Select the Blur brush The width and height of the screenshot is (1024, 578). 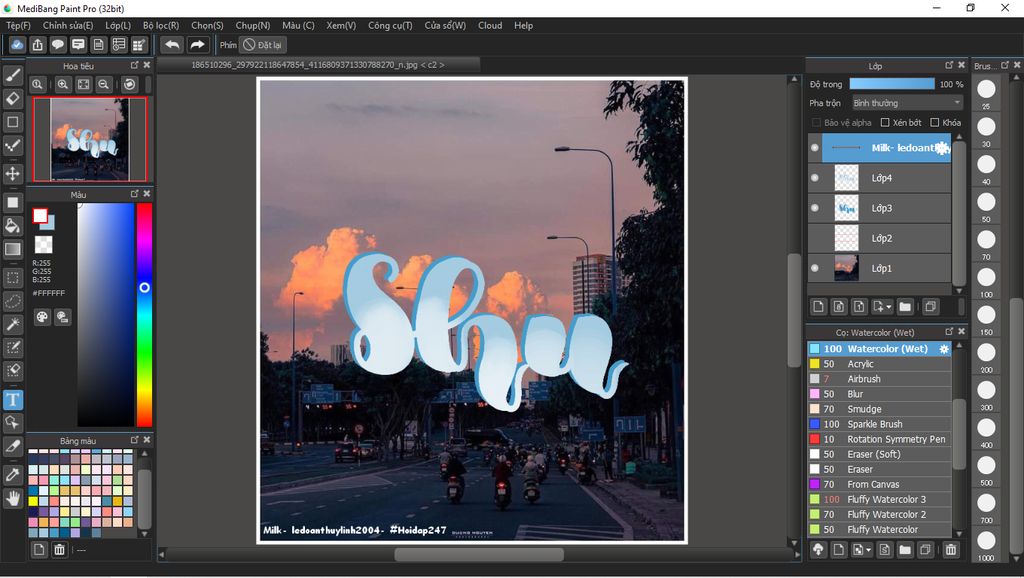click(x=879, y=394)
